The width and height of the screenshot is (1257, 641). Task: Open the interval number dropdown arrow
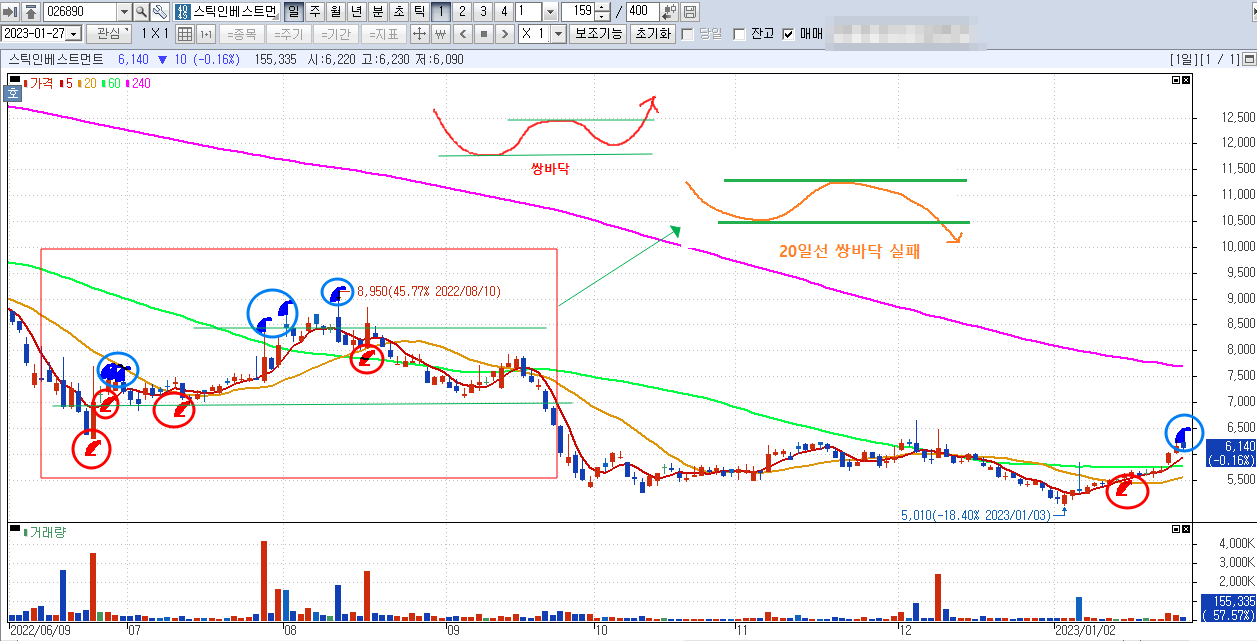[551, 12]
